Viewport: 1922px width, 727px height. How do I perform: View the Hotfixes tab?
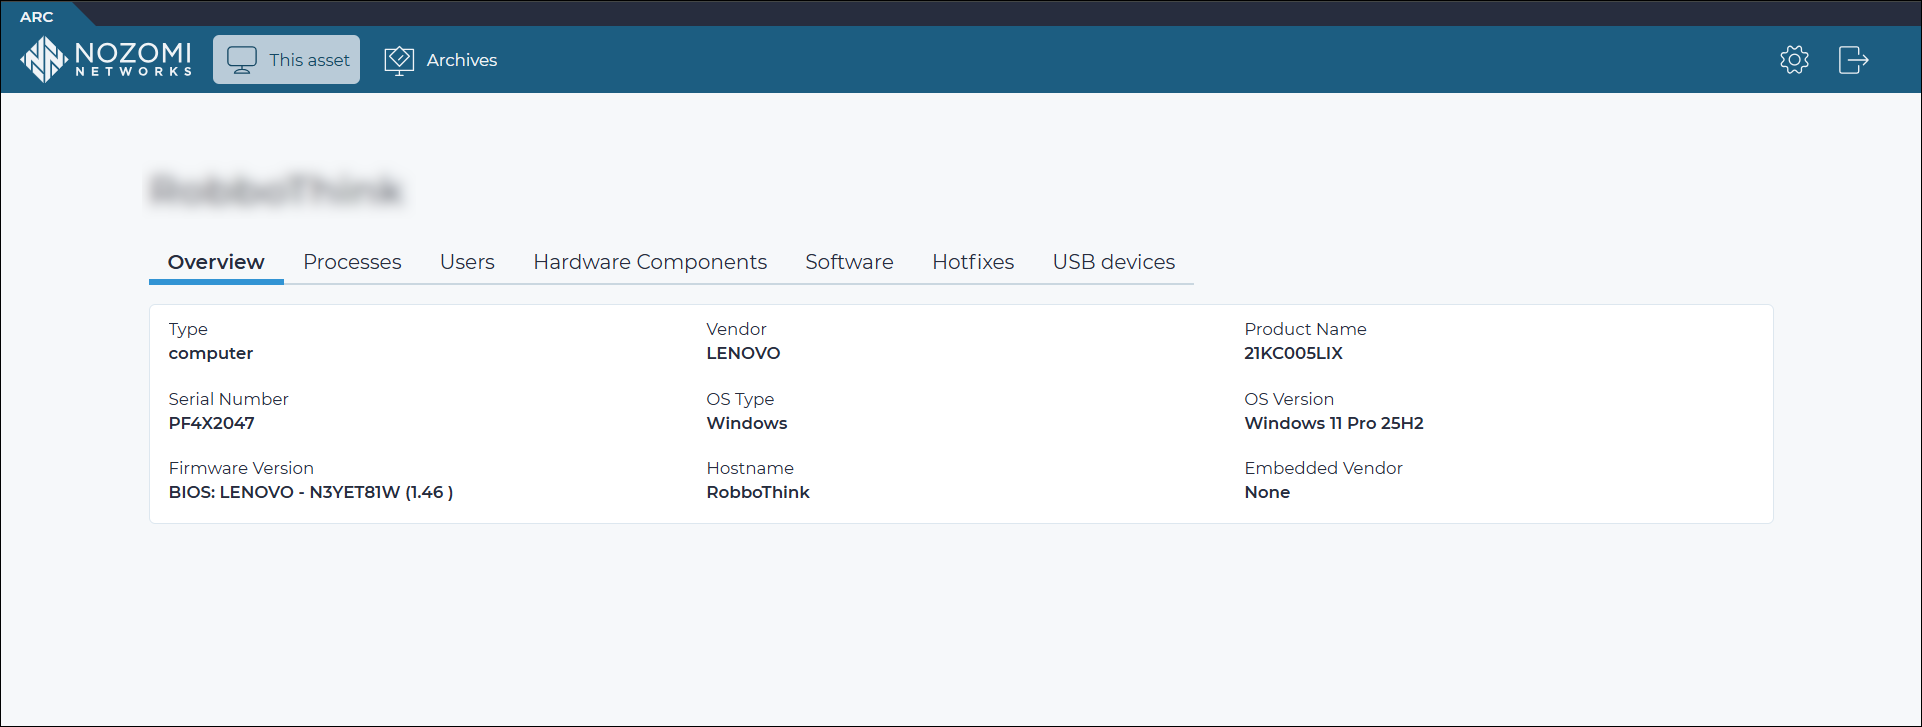(x=973, y=262)
